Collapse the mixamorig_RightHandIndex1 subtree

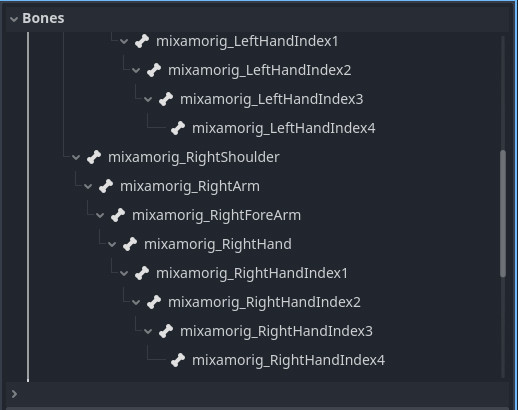coord(124,273)
